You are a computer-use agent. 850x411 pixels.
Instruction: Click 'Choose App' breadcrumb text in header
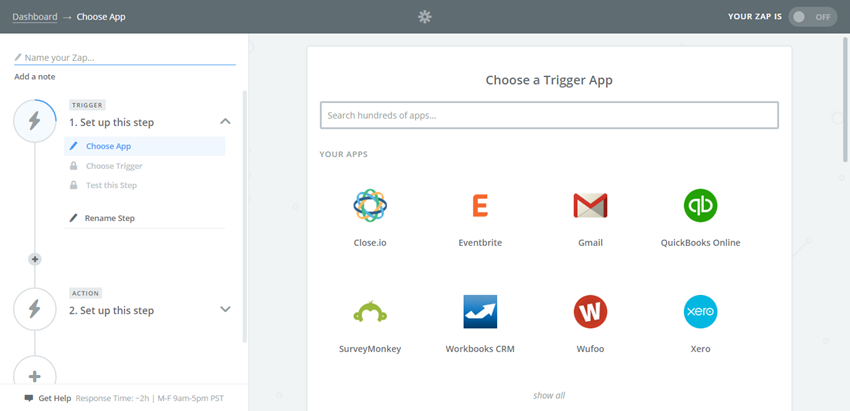[x=101, y=17]
